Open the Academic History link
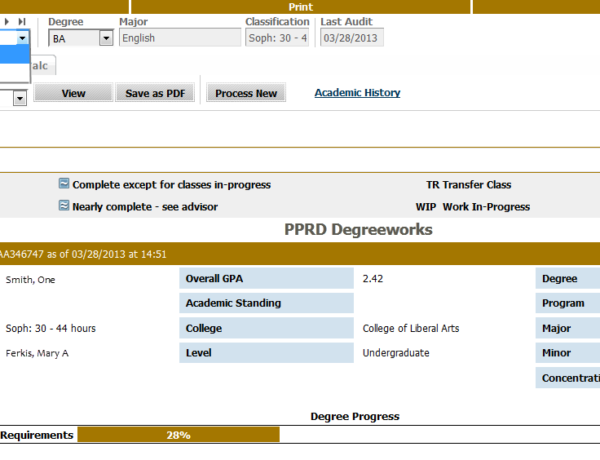 click(x=357, y=93)
